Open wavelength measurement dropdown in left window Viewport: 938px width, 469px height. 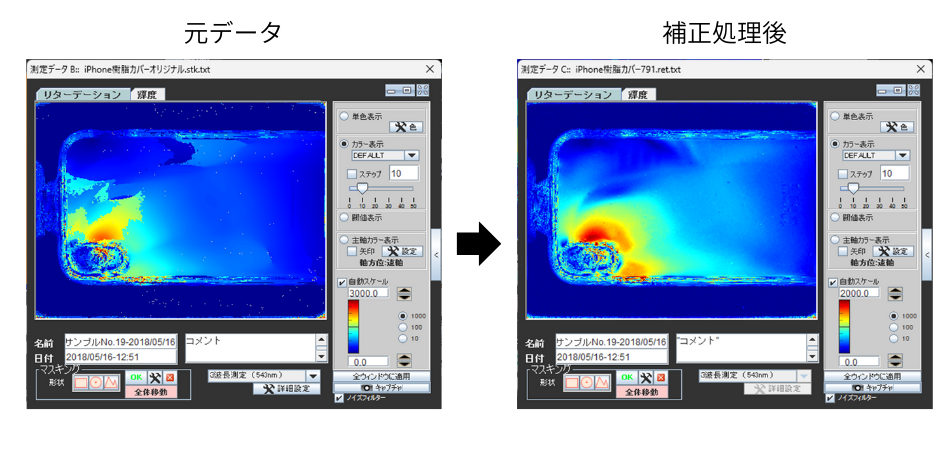(313, 376)
